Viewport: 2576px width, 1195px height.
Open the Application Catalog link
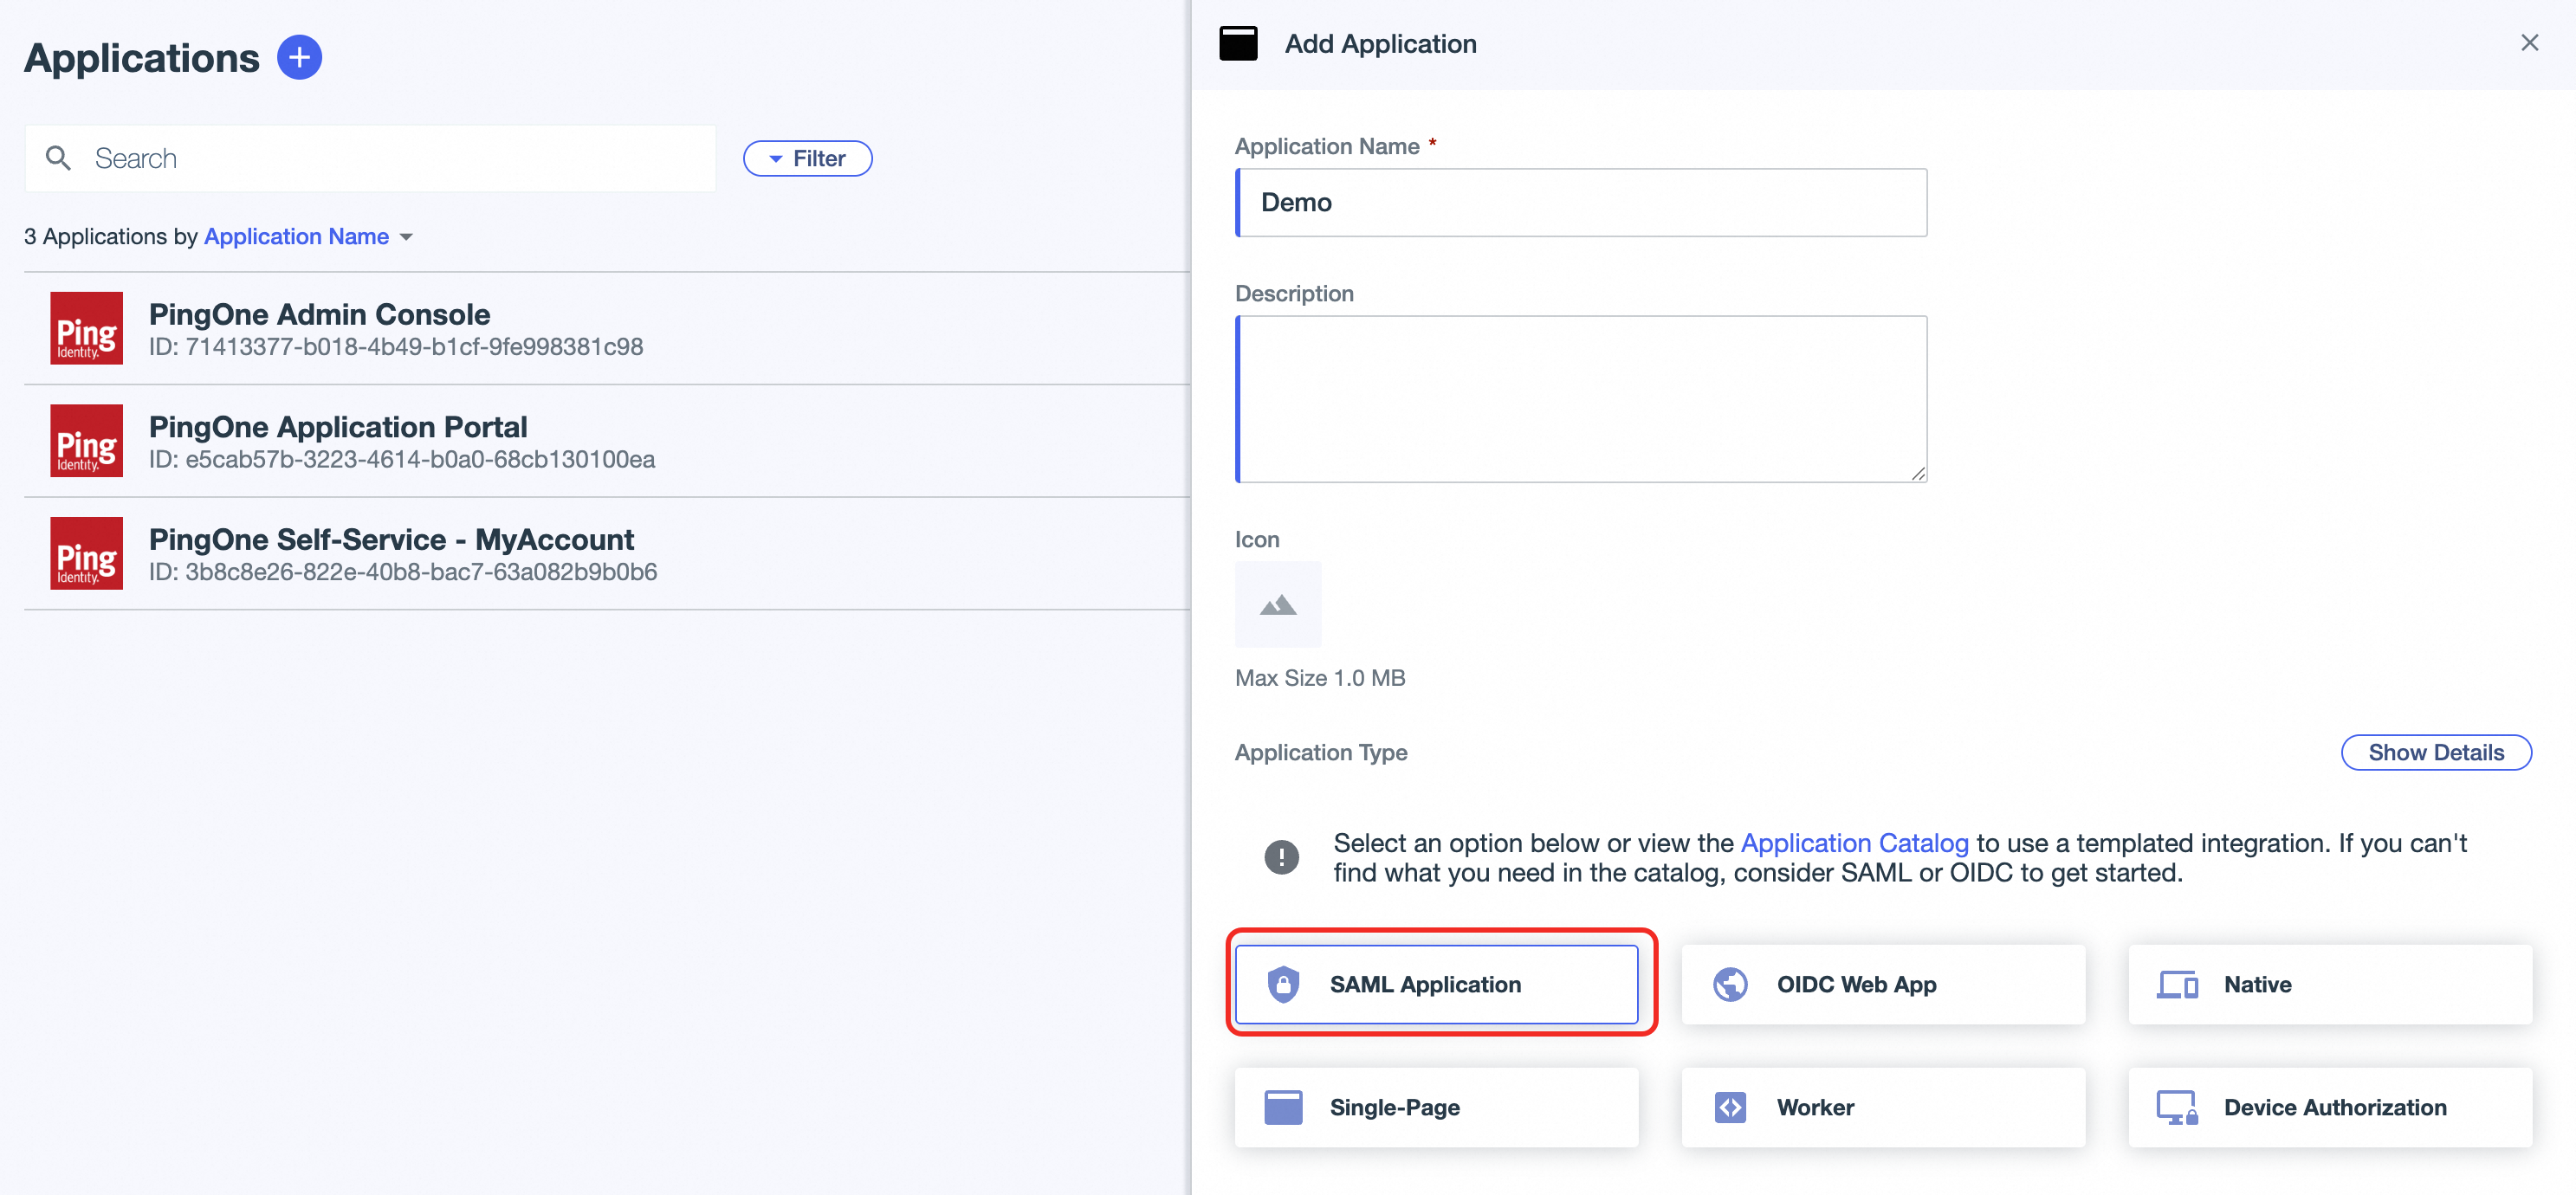click(x=1854, y=843)
